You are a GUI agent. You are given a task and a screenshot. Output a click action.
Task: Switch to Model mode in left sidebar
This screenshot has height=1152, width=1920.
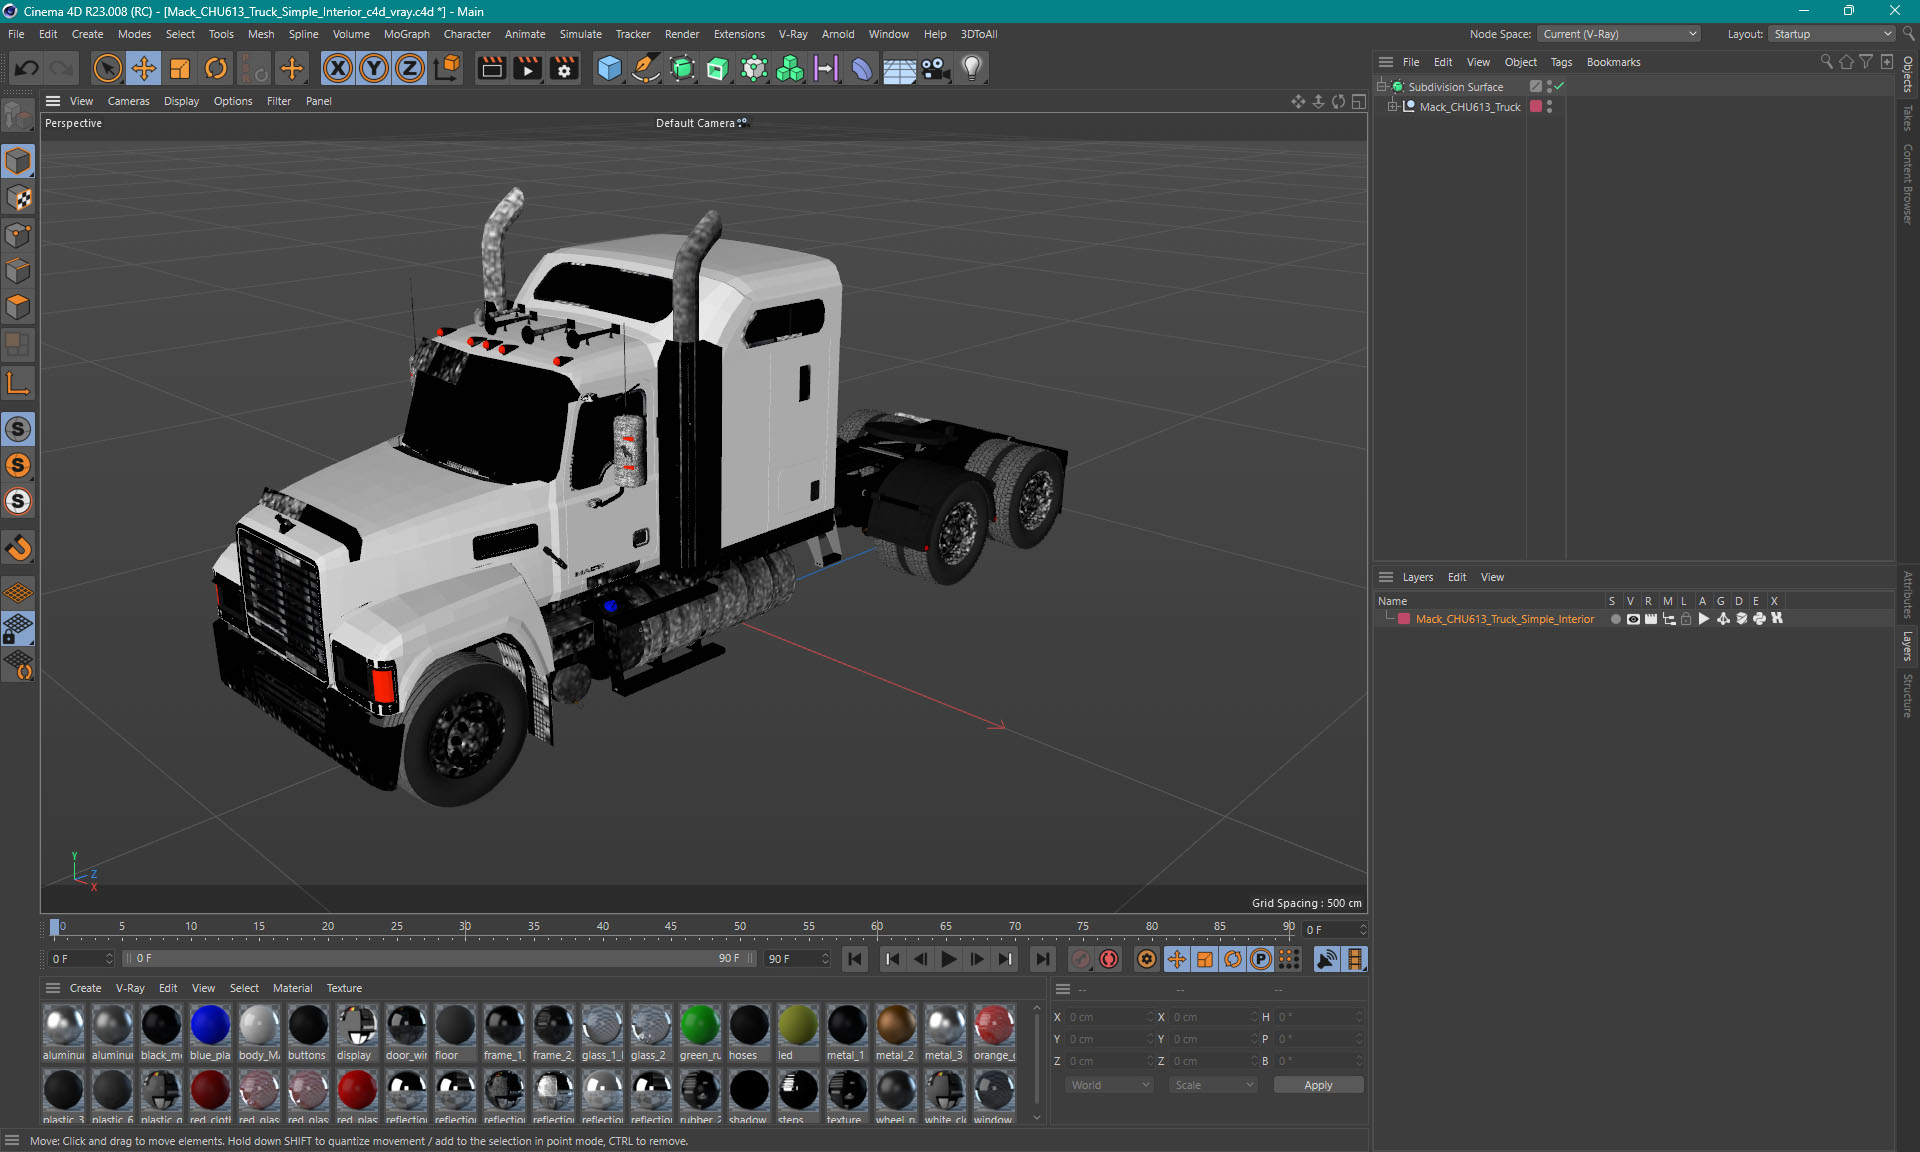click(18, 161)
